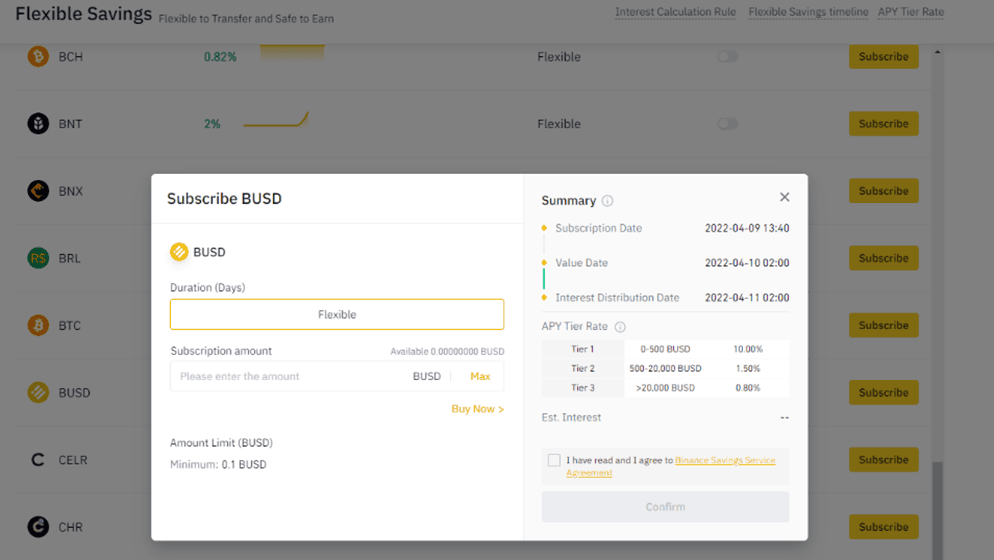Click the BTC coin icon
This screenshot has width=994, height=560.
(38, 325)
